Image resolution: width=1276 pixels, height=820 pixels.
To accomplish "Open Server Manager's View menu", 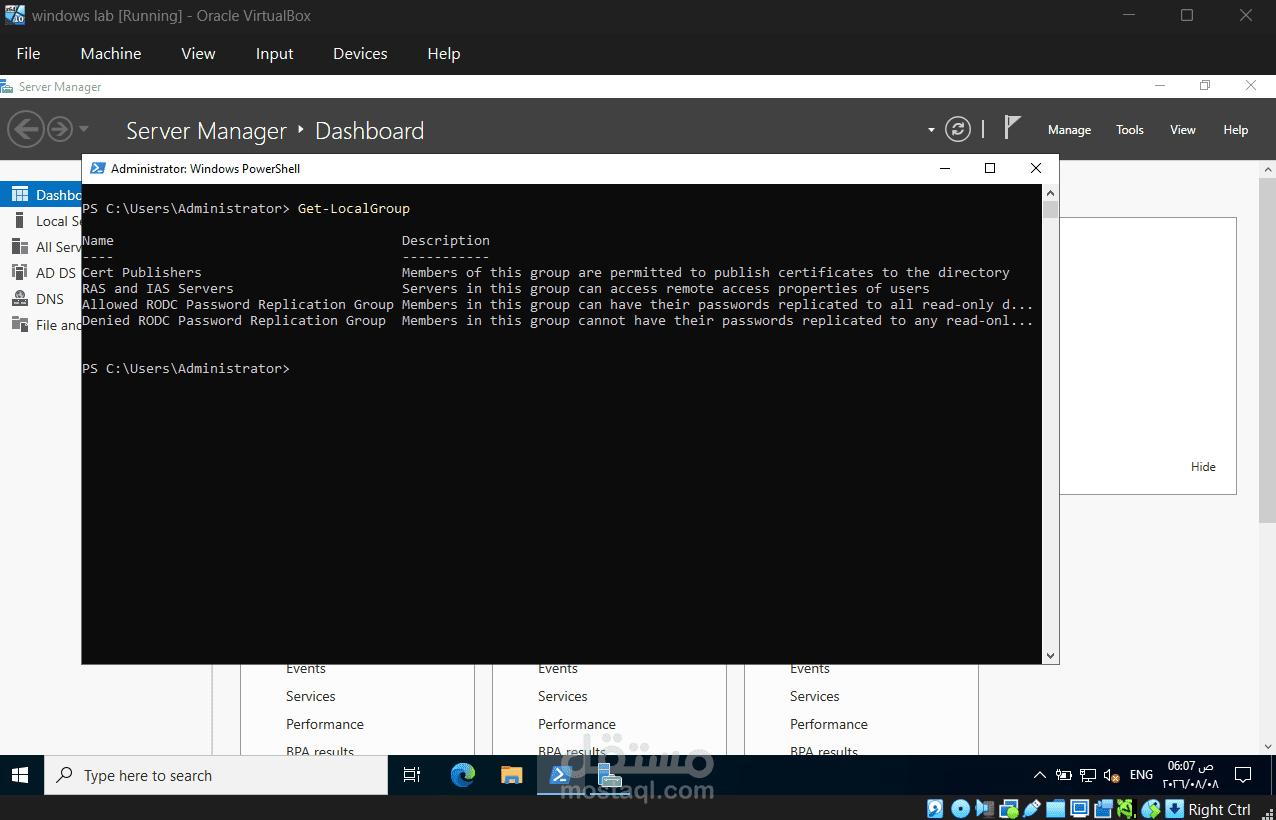I will tap(1183, 130).
